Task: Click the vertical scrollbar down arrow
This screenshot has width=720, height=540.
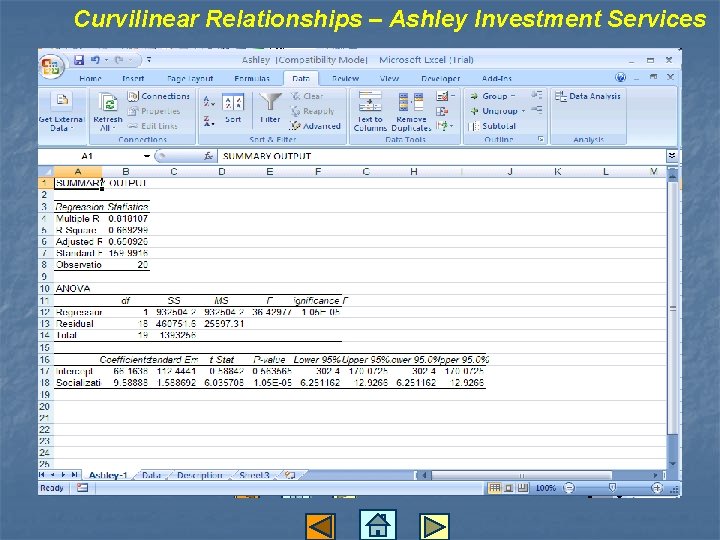Action: tap(672, 464)
